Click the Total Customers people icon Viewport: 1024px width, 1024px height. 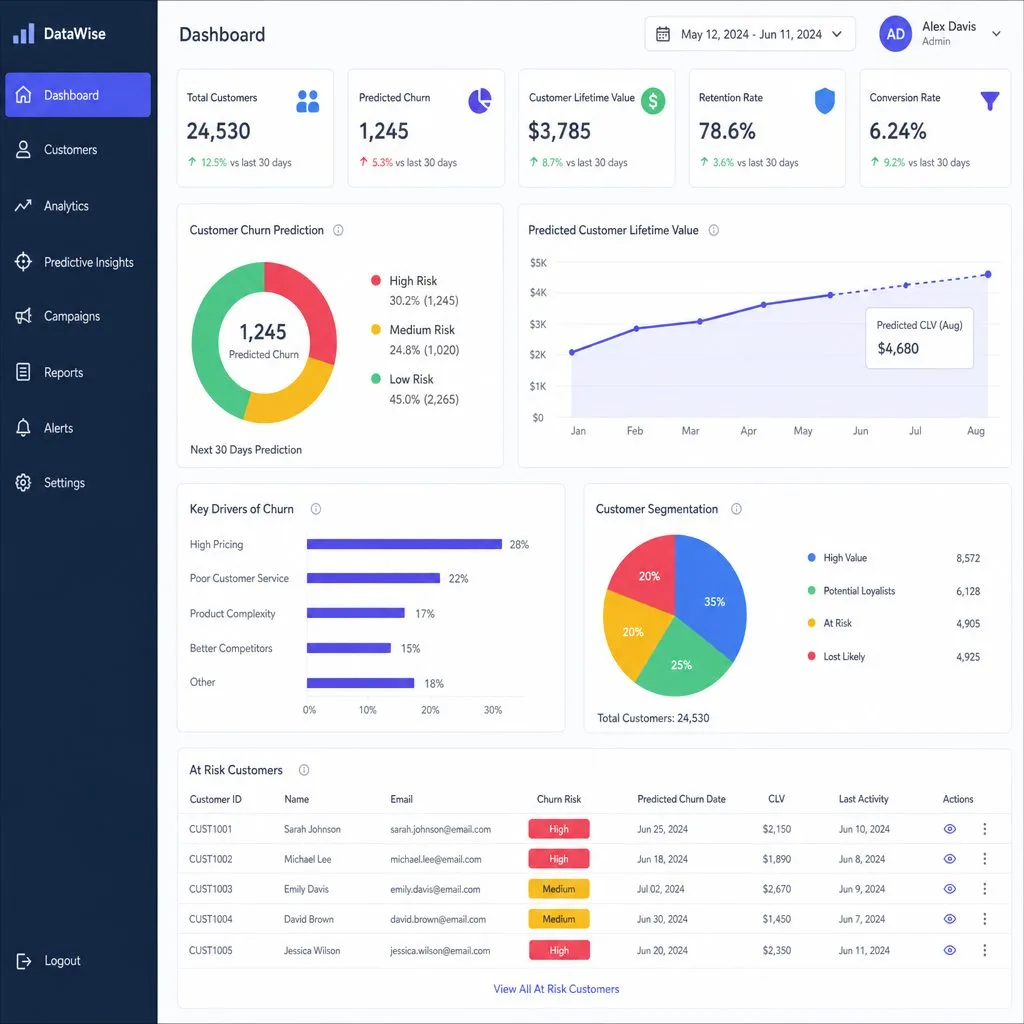click(x=308, y=101)
